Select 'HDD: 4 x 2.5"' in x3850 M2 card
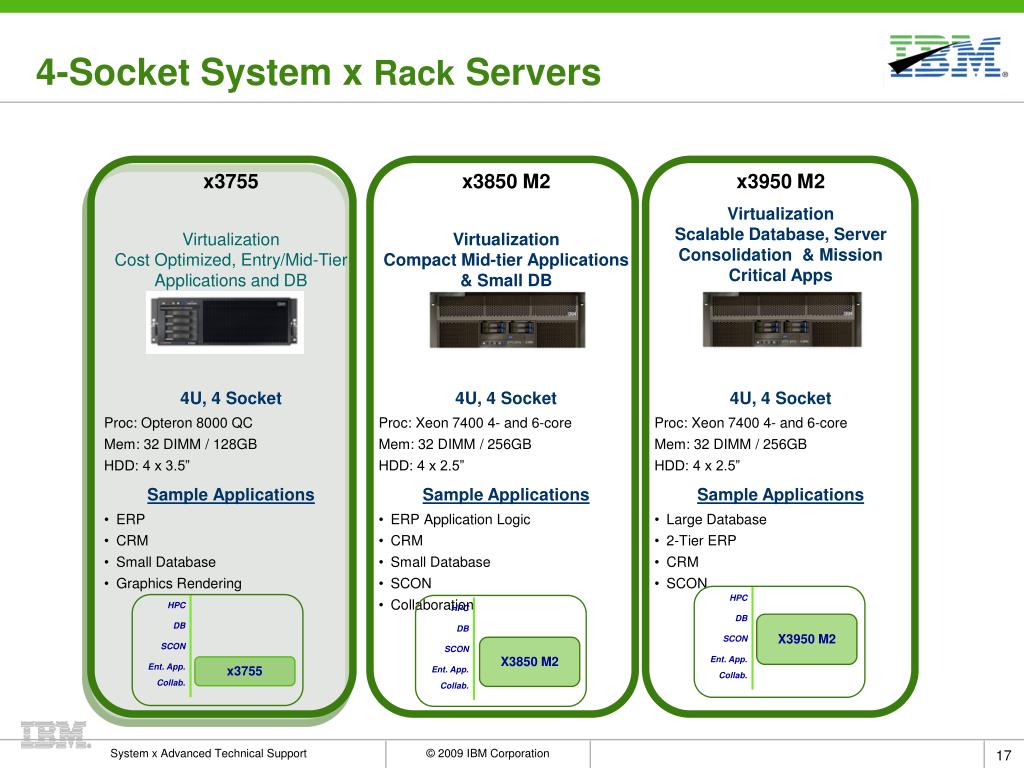1024x768 pixels. coord(421,466)
